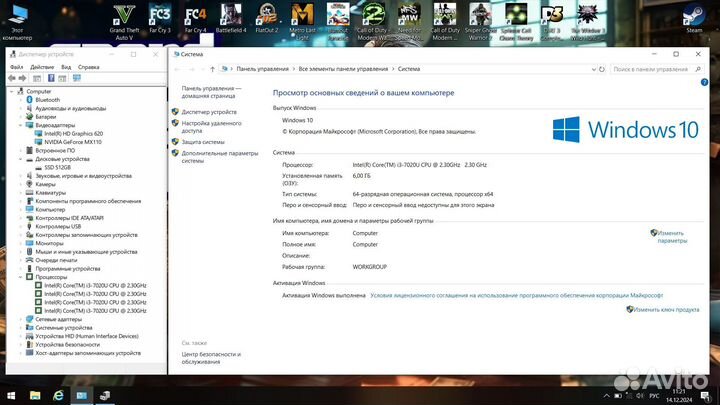Open 'Этот компьютер' desktop icon
Screen dimensions: 720x405
[x=17, y=22]
